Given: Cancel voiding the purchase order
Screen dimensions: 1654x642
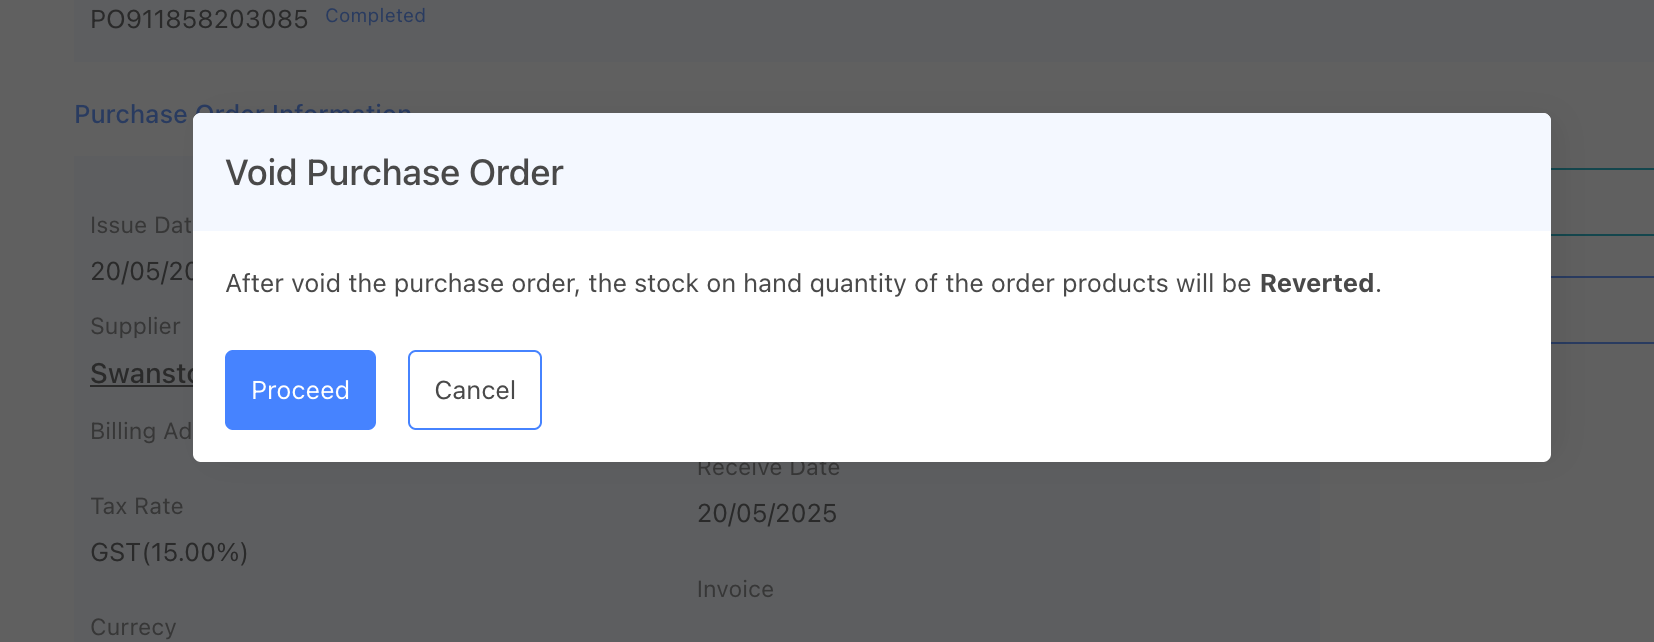Looking at the screenshot, I should 474,390.
